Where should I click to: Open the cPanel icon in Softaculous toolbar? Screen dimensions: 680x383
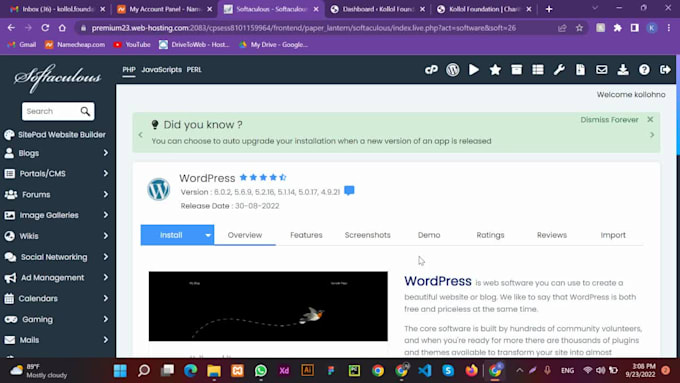(x=431, y=70)
